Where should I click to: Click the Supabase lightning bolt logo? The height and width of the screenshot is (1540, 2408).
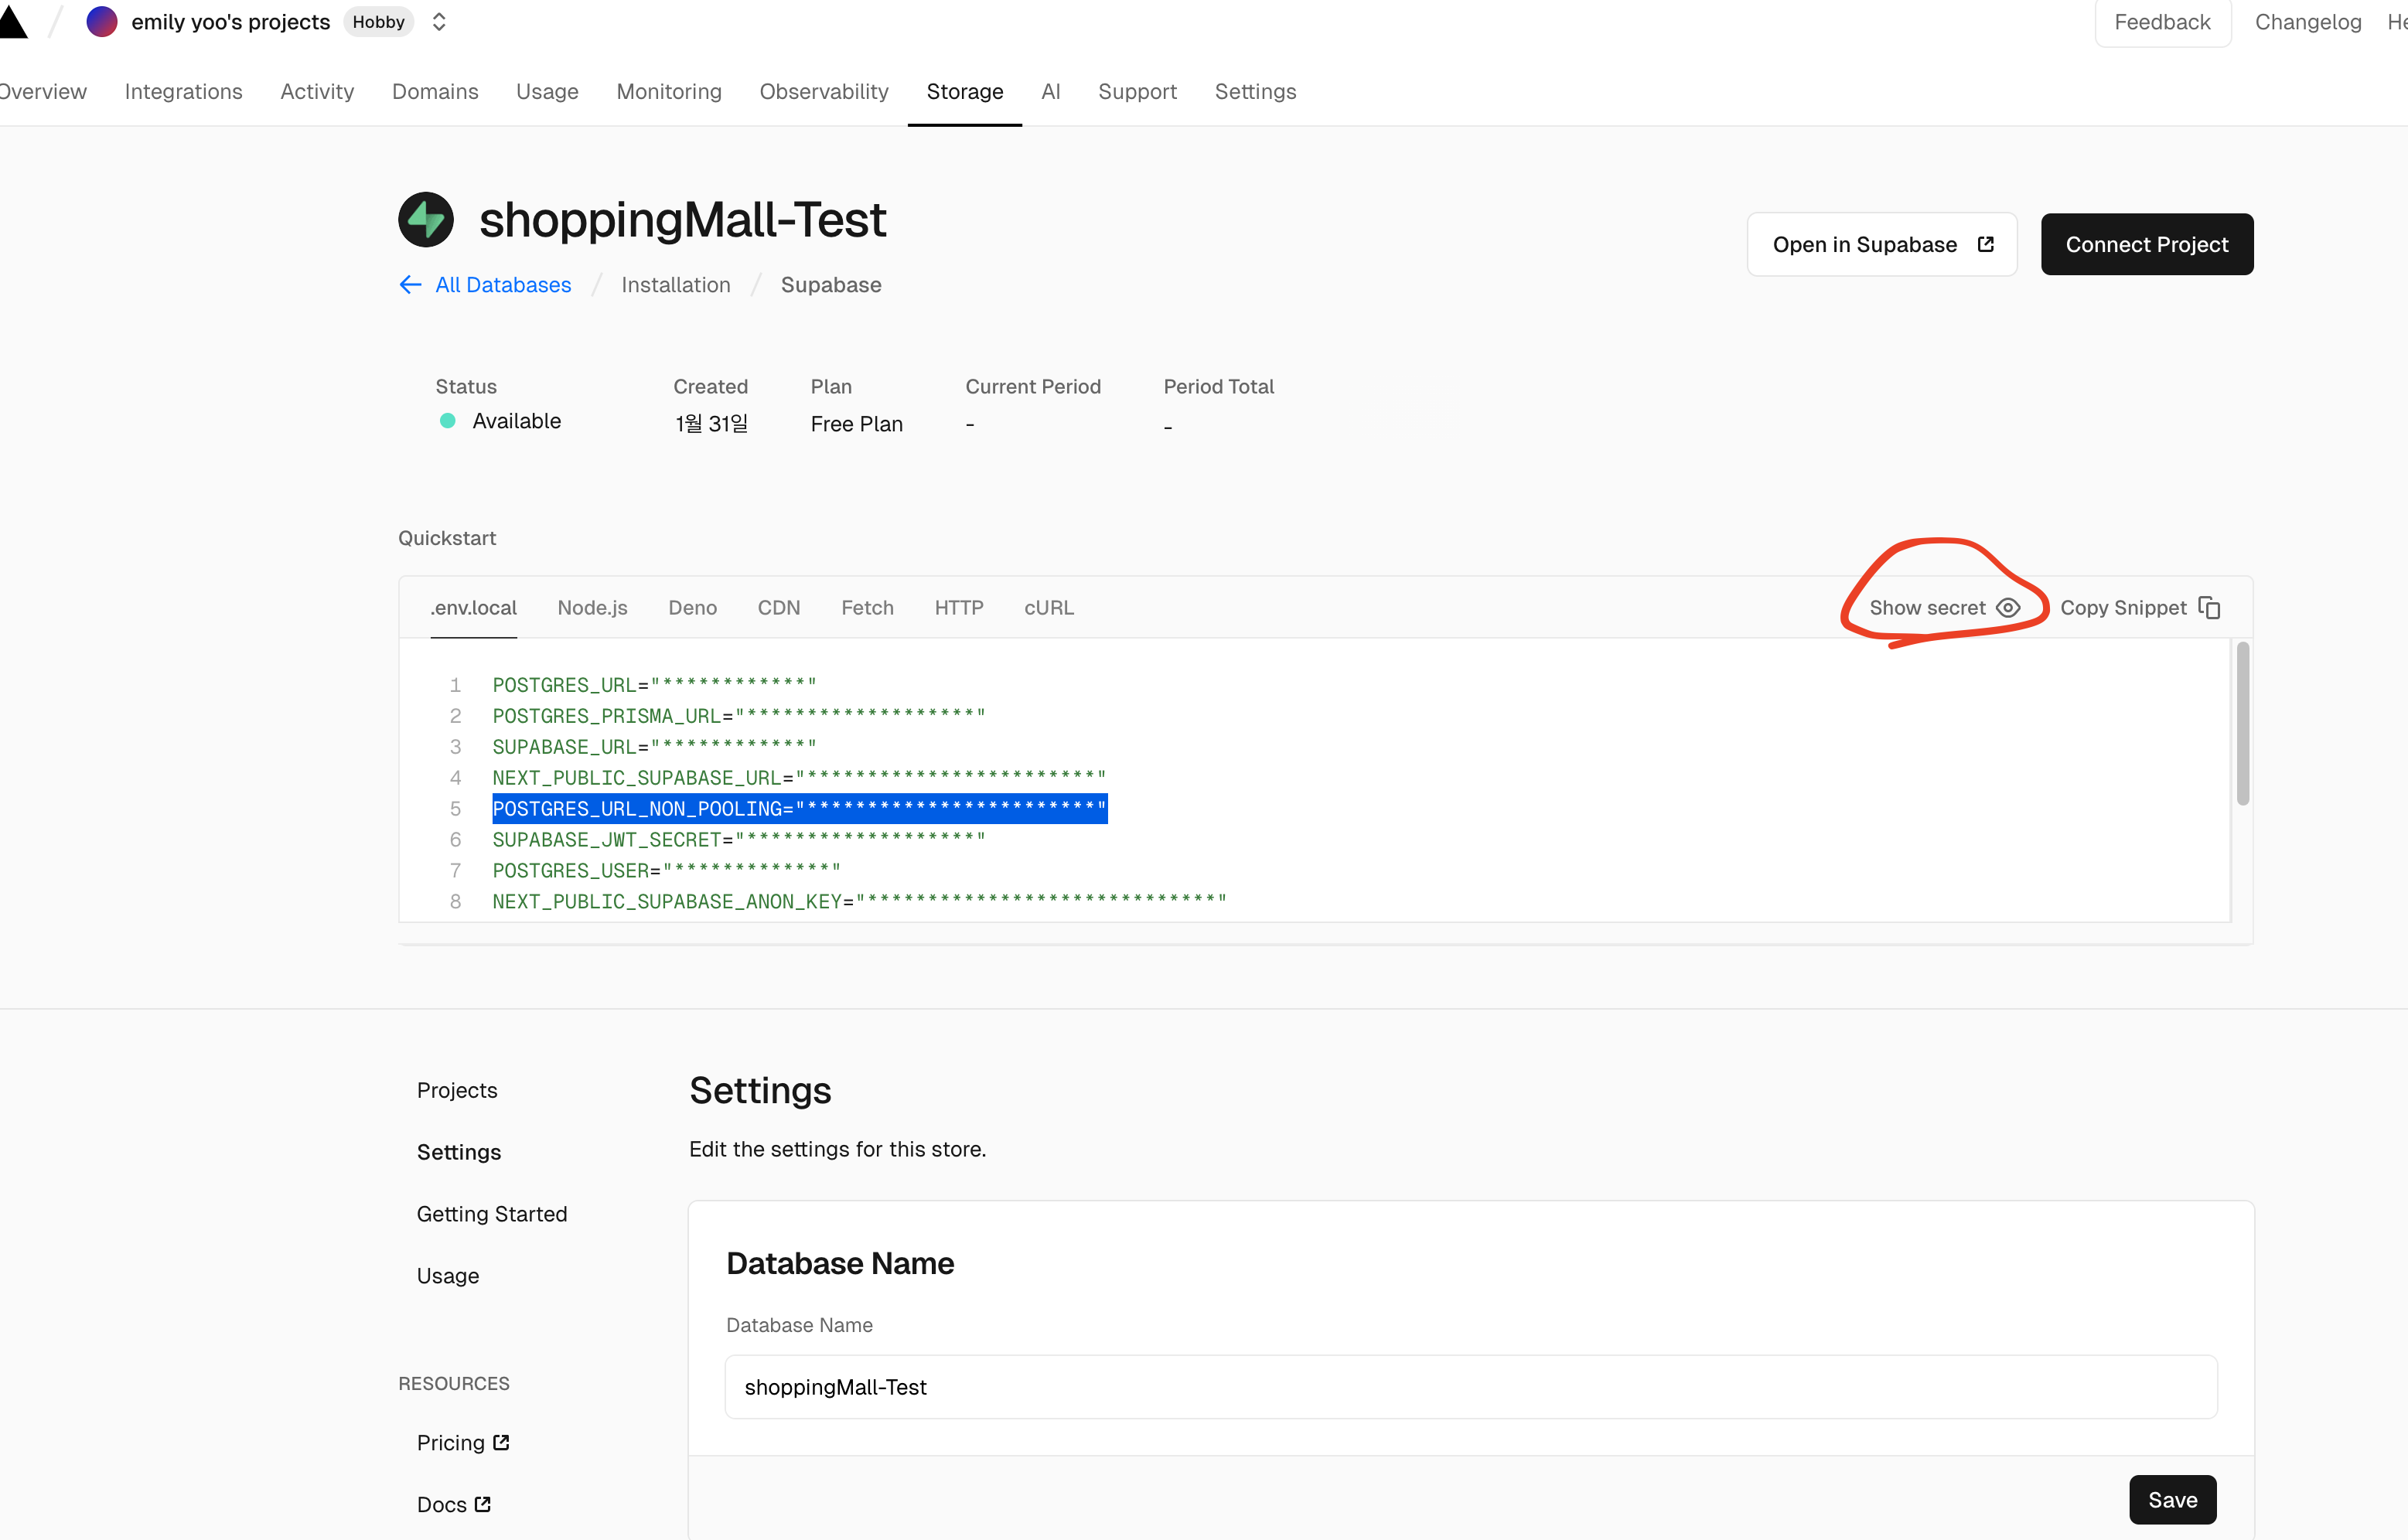[426, 220]
